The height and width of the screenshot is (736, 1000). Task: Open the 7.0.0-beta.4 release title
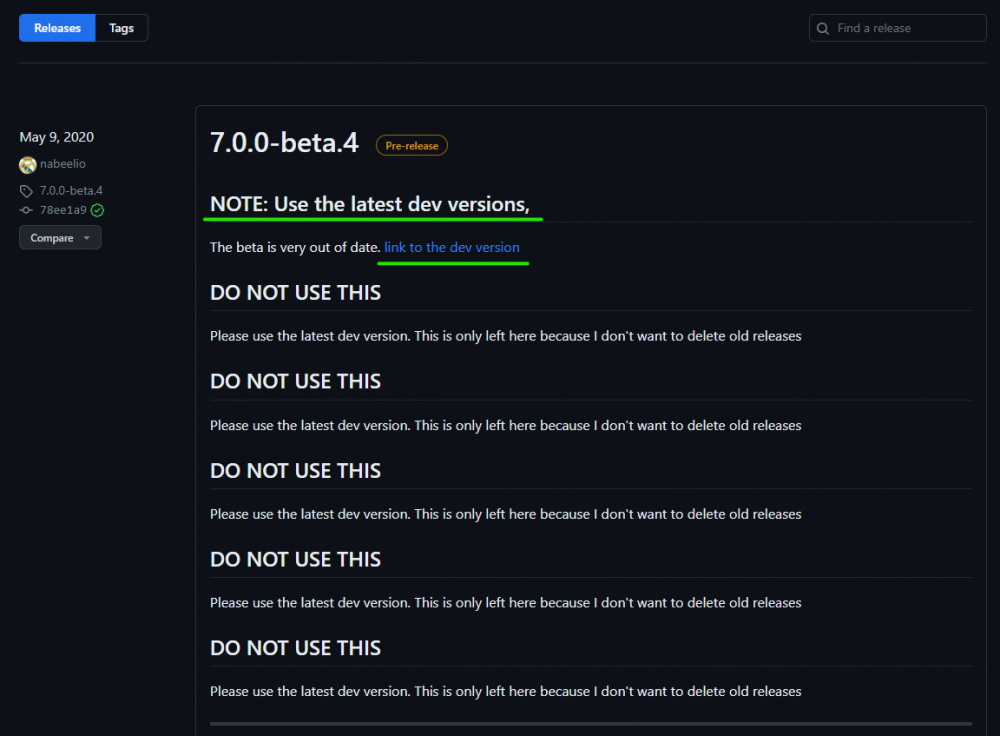click(x=284, y=143)
